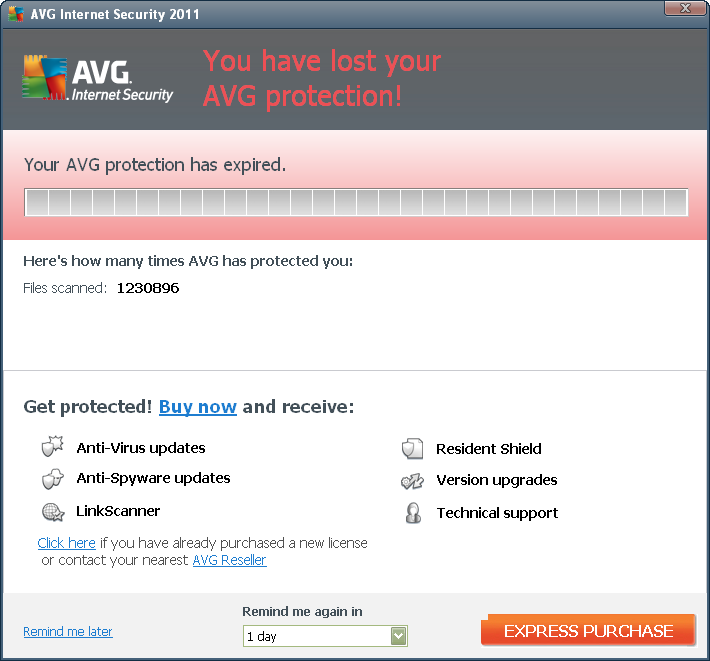The height and width of the screenshot is (661, 710).
Task: Click the Technical support label
Action: coord(497,513)
